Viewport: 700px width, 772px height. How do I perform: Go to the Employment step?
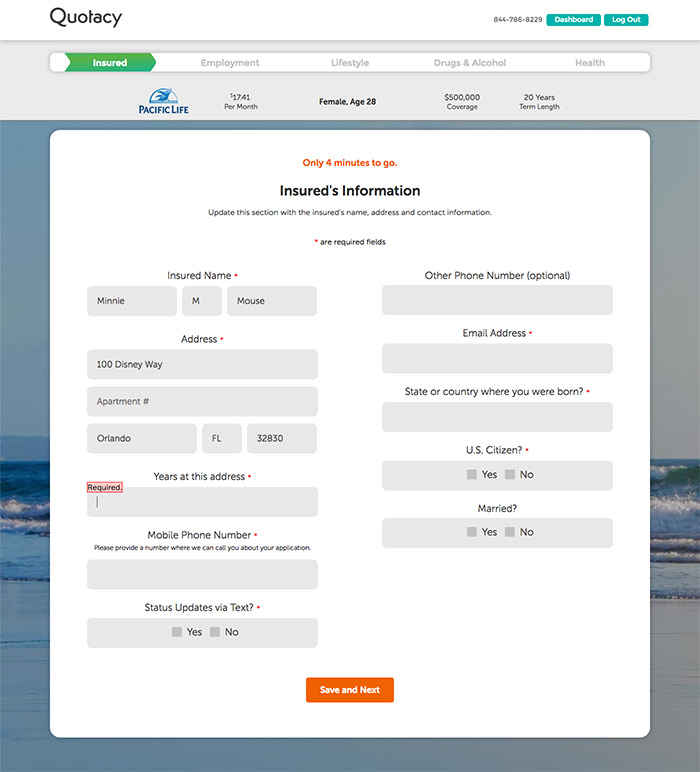click(x=230, y=63)
